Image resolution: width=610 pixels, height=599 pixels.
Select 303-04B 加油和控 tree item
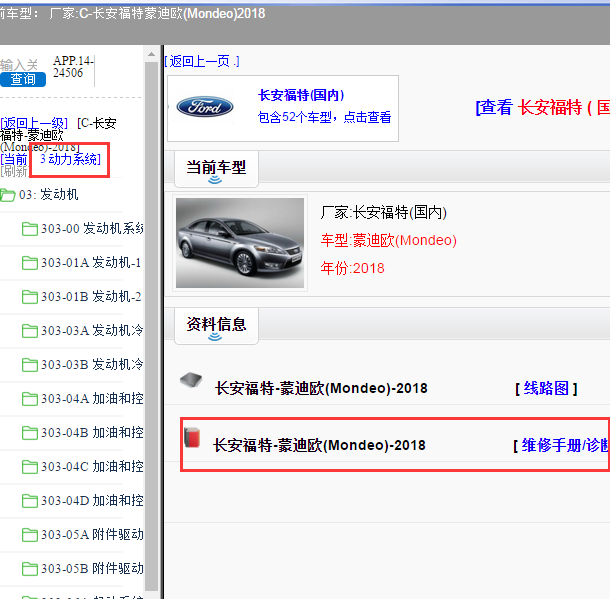(92, 432)
